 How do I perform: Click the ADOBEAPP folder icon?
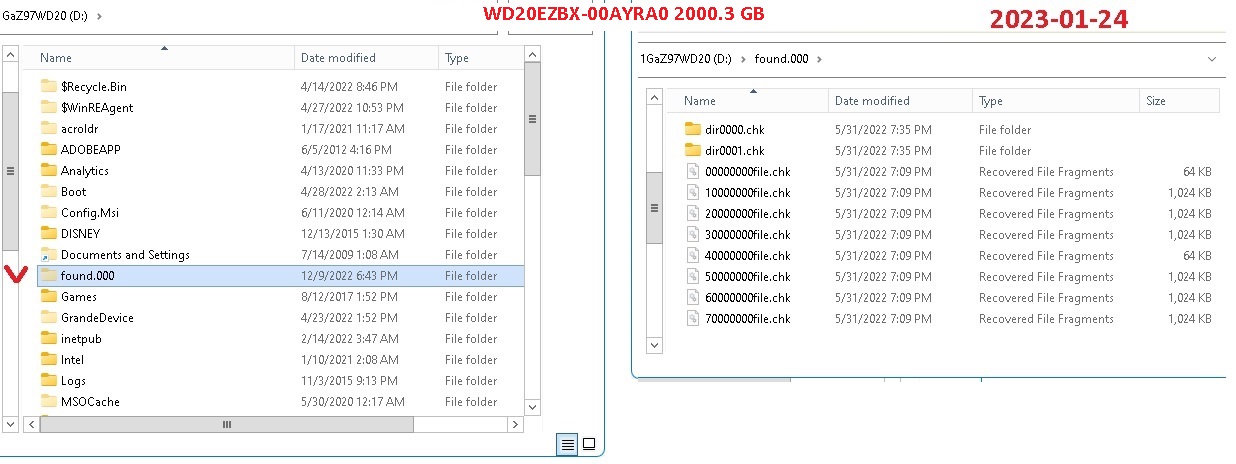point(49,150)
